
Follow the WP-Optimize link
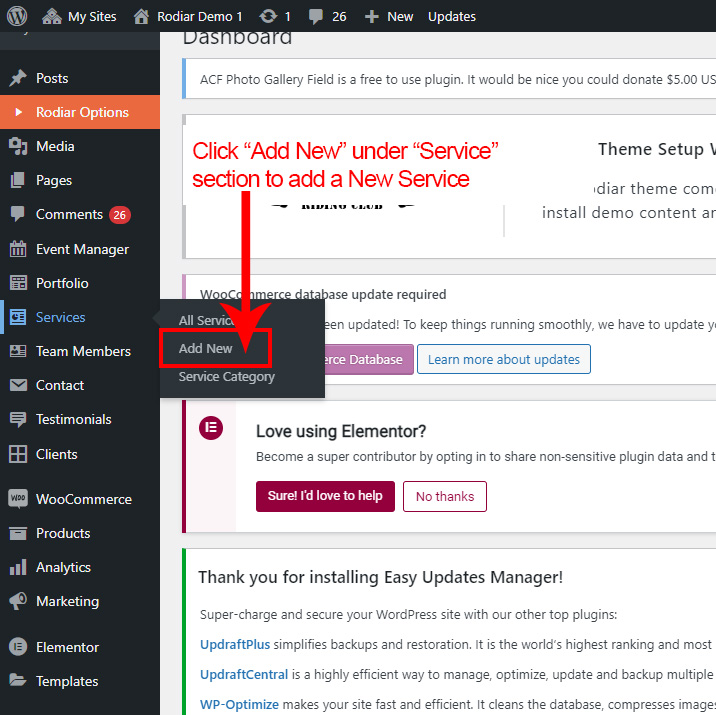239,705
